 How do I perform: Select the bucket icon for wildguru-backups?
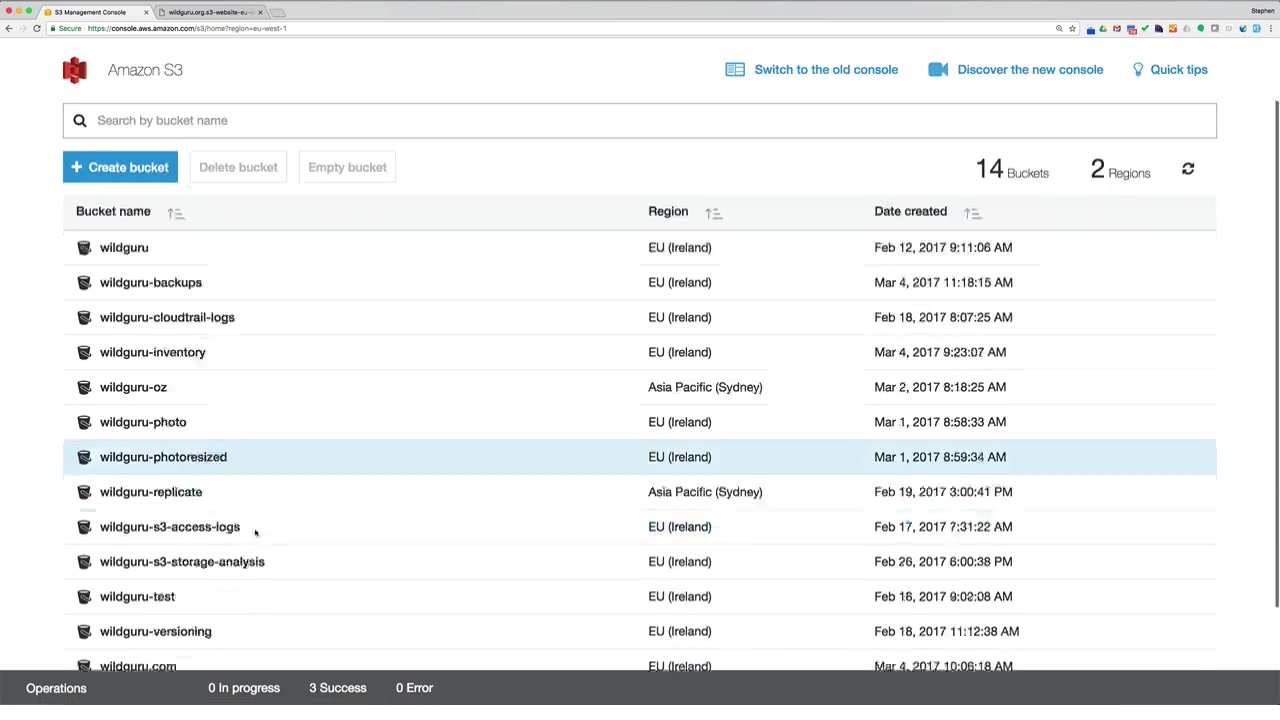(84, 283)
